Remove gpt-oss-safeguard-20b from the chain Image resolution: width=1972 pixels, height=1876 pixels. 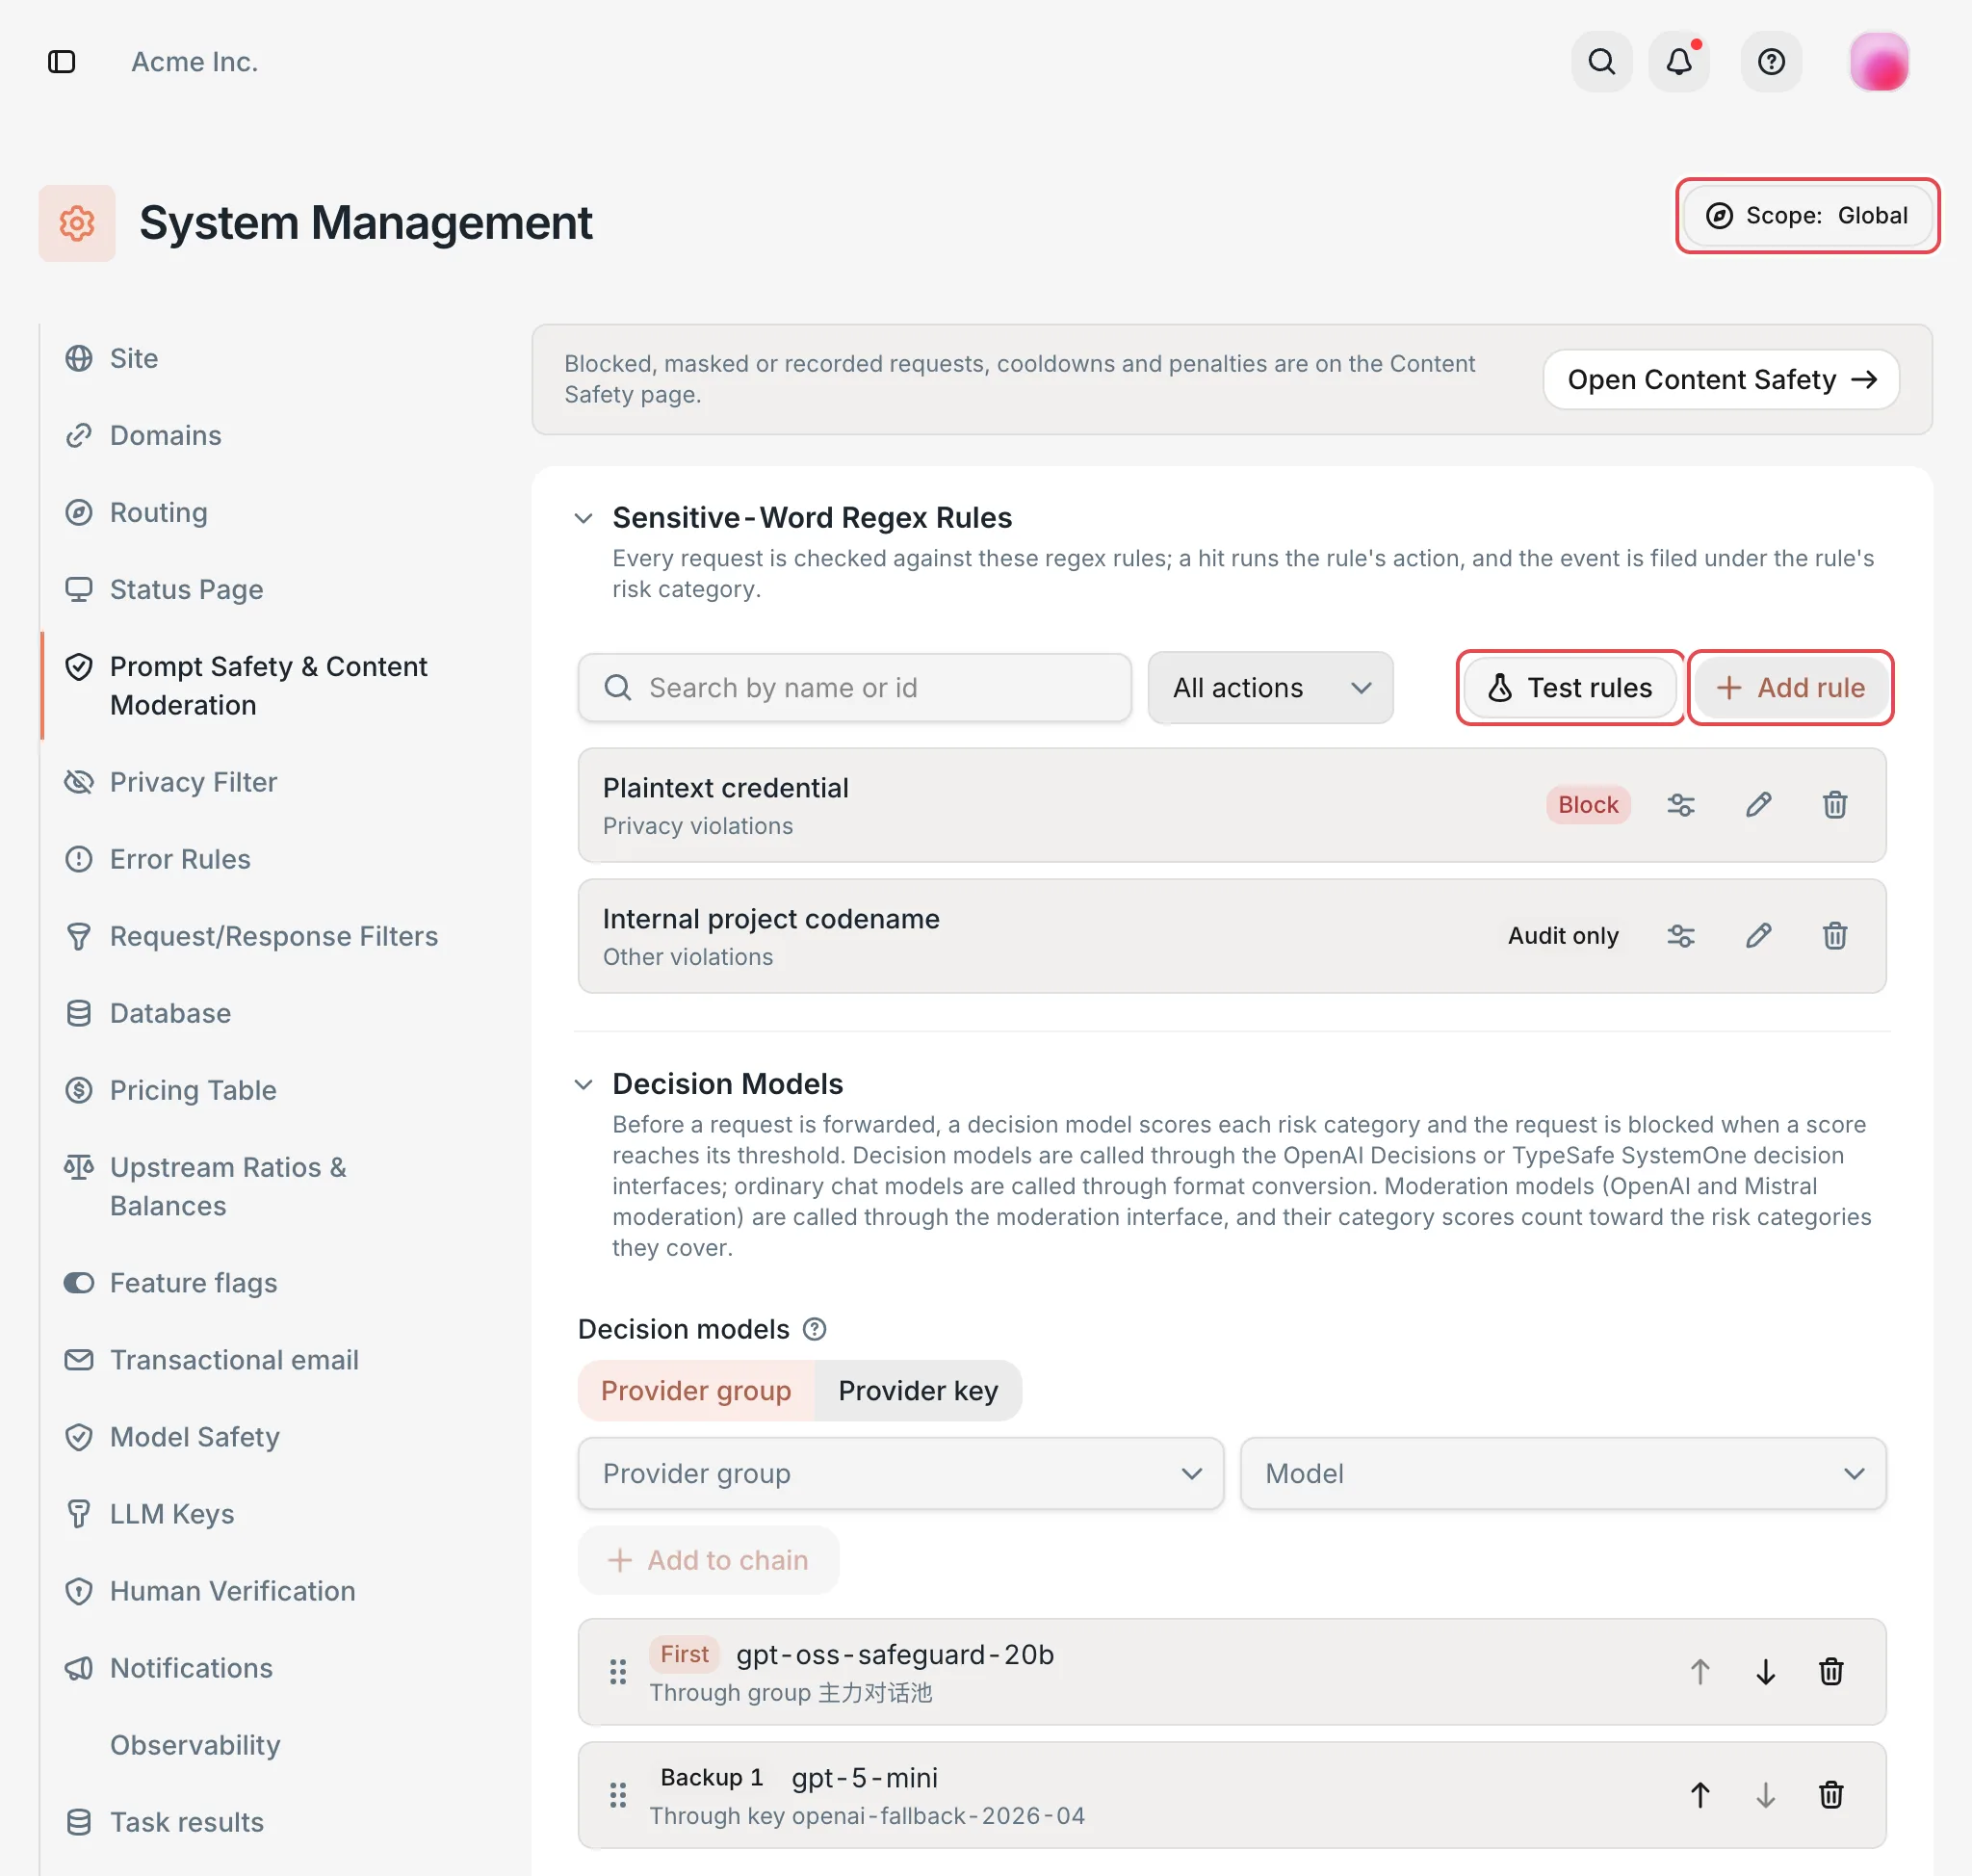click(1830, 1672)
